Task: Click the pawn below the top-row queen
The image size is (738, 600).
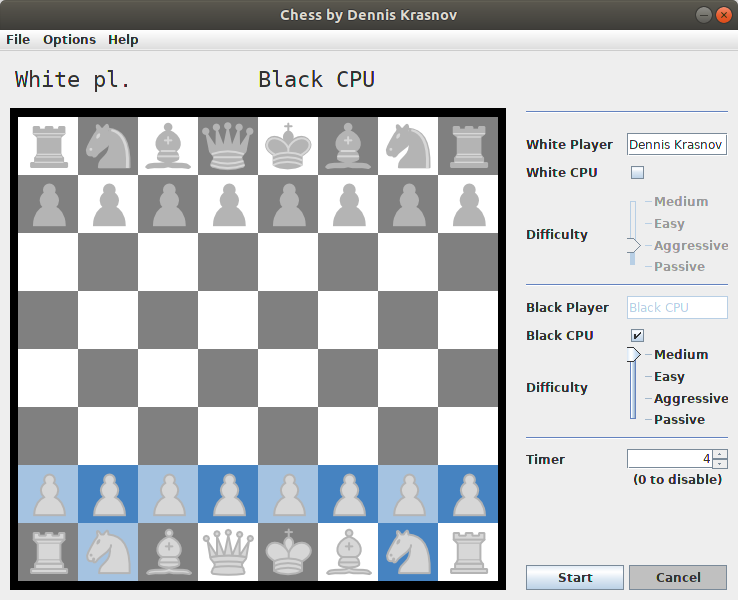Action: click(x=228, y=205)
